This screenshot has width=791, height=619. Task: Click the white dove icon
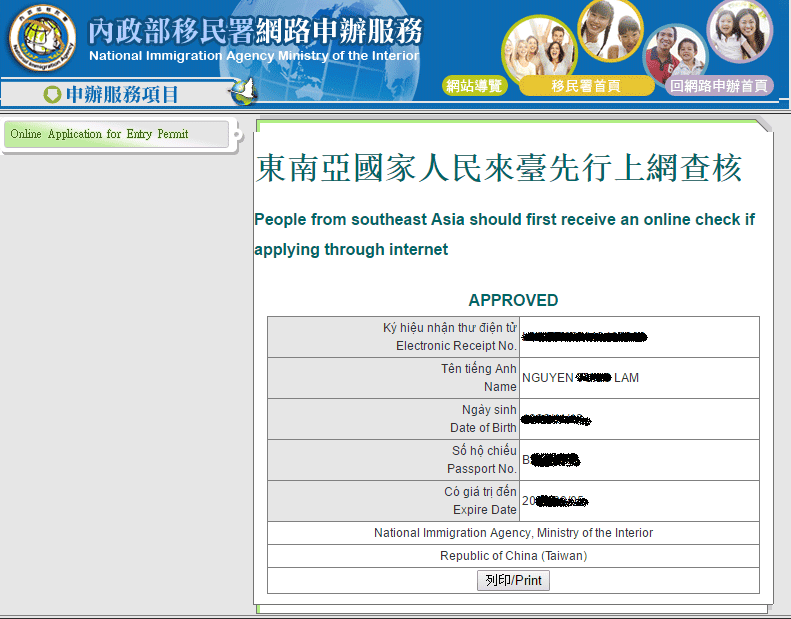242,92
